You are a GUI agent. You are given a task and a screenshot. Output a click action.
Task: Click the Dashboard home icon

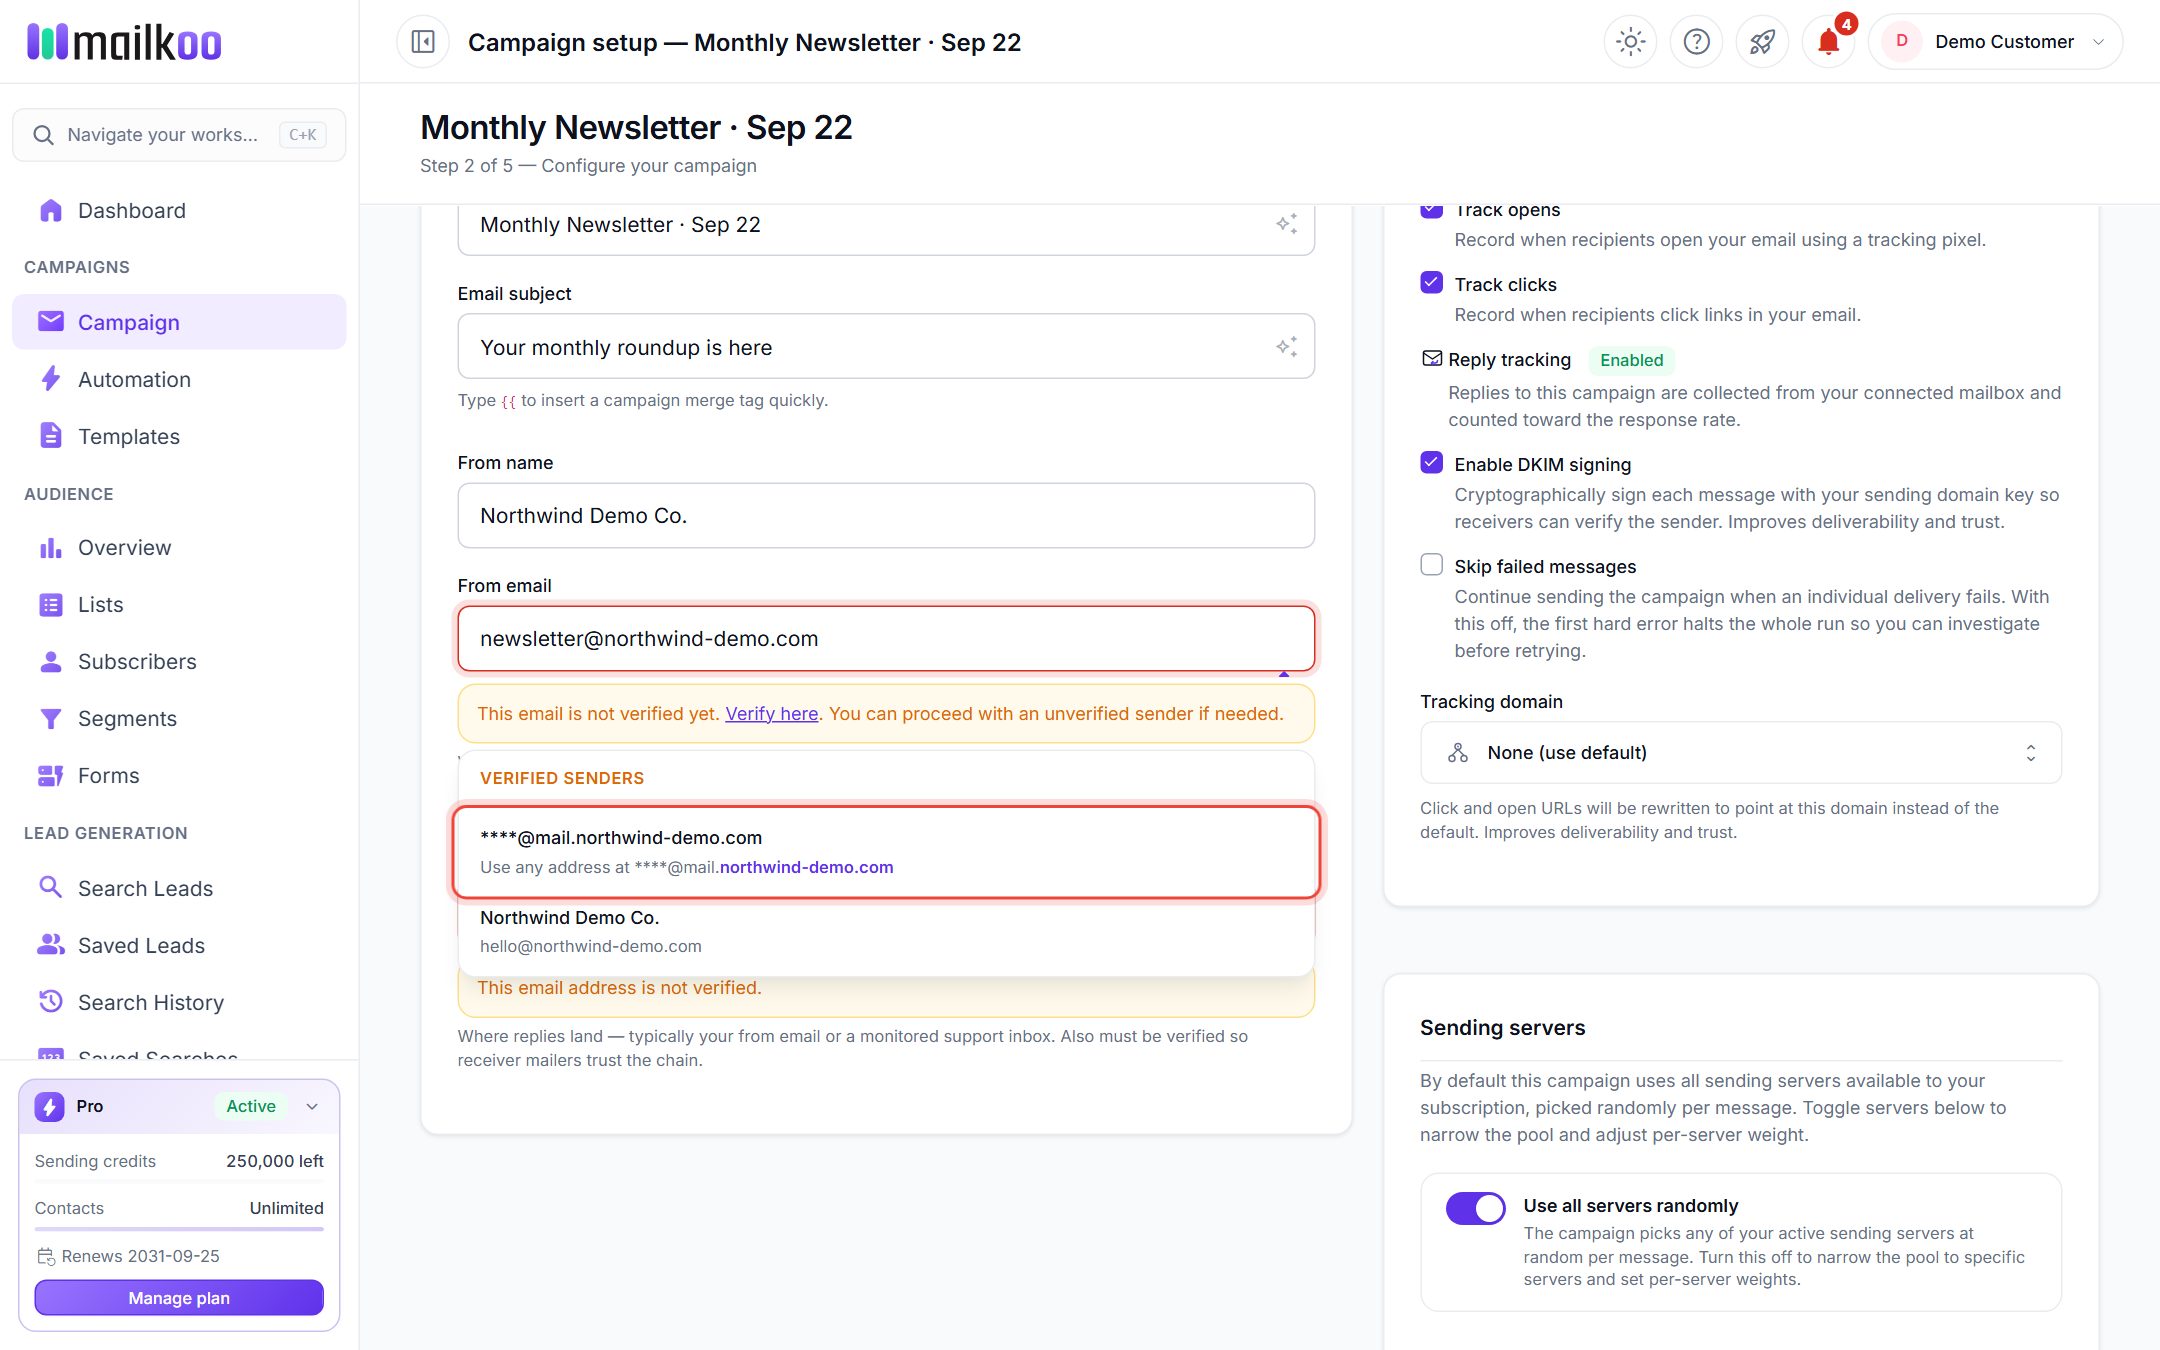click(50, 210)
